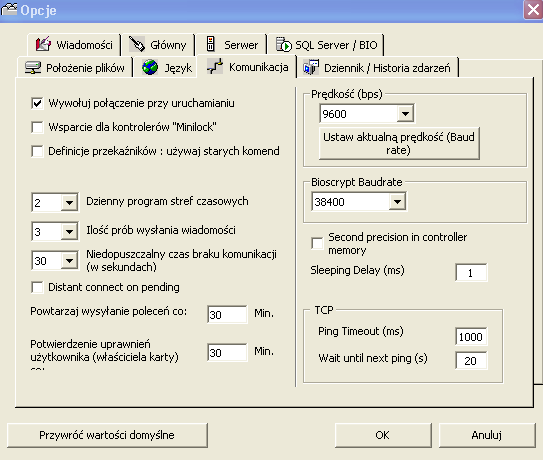
Task: Open Ilość prób wysłania wiadomości dropdown
Action: click(69, 231)
